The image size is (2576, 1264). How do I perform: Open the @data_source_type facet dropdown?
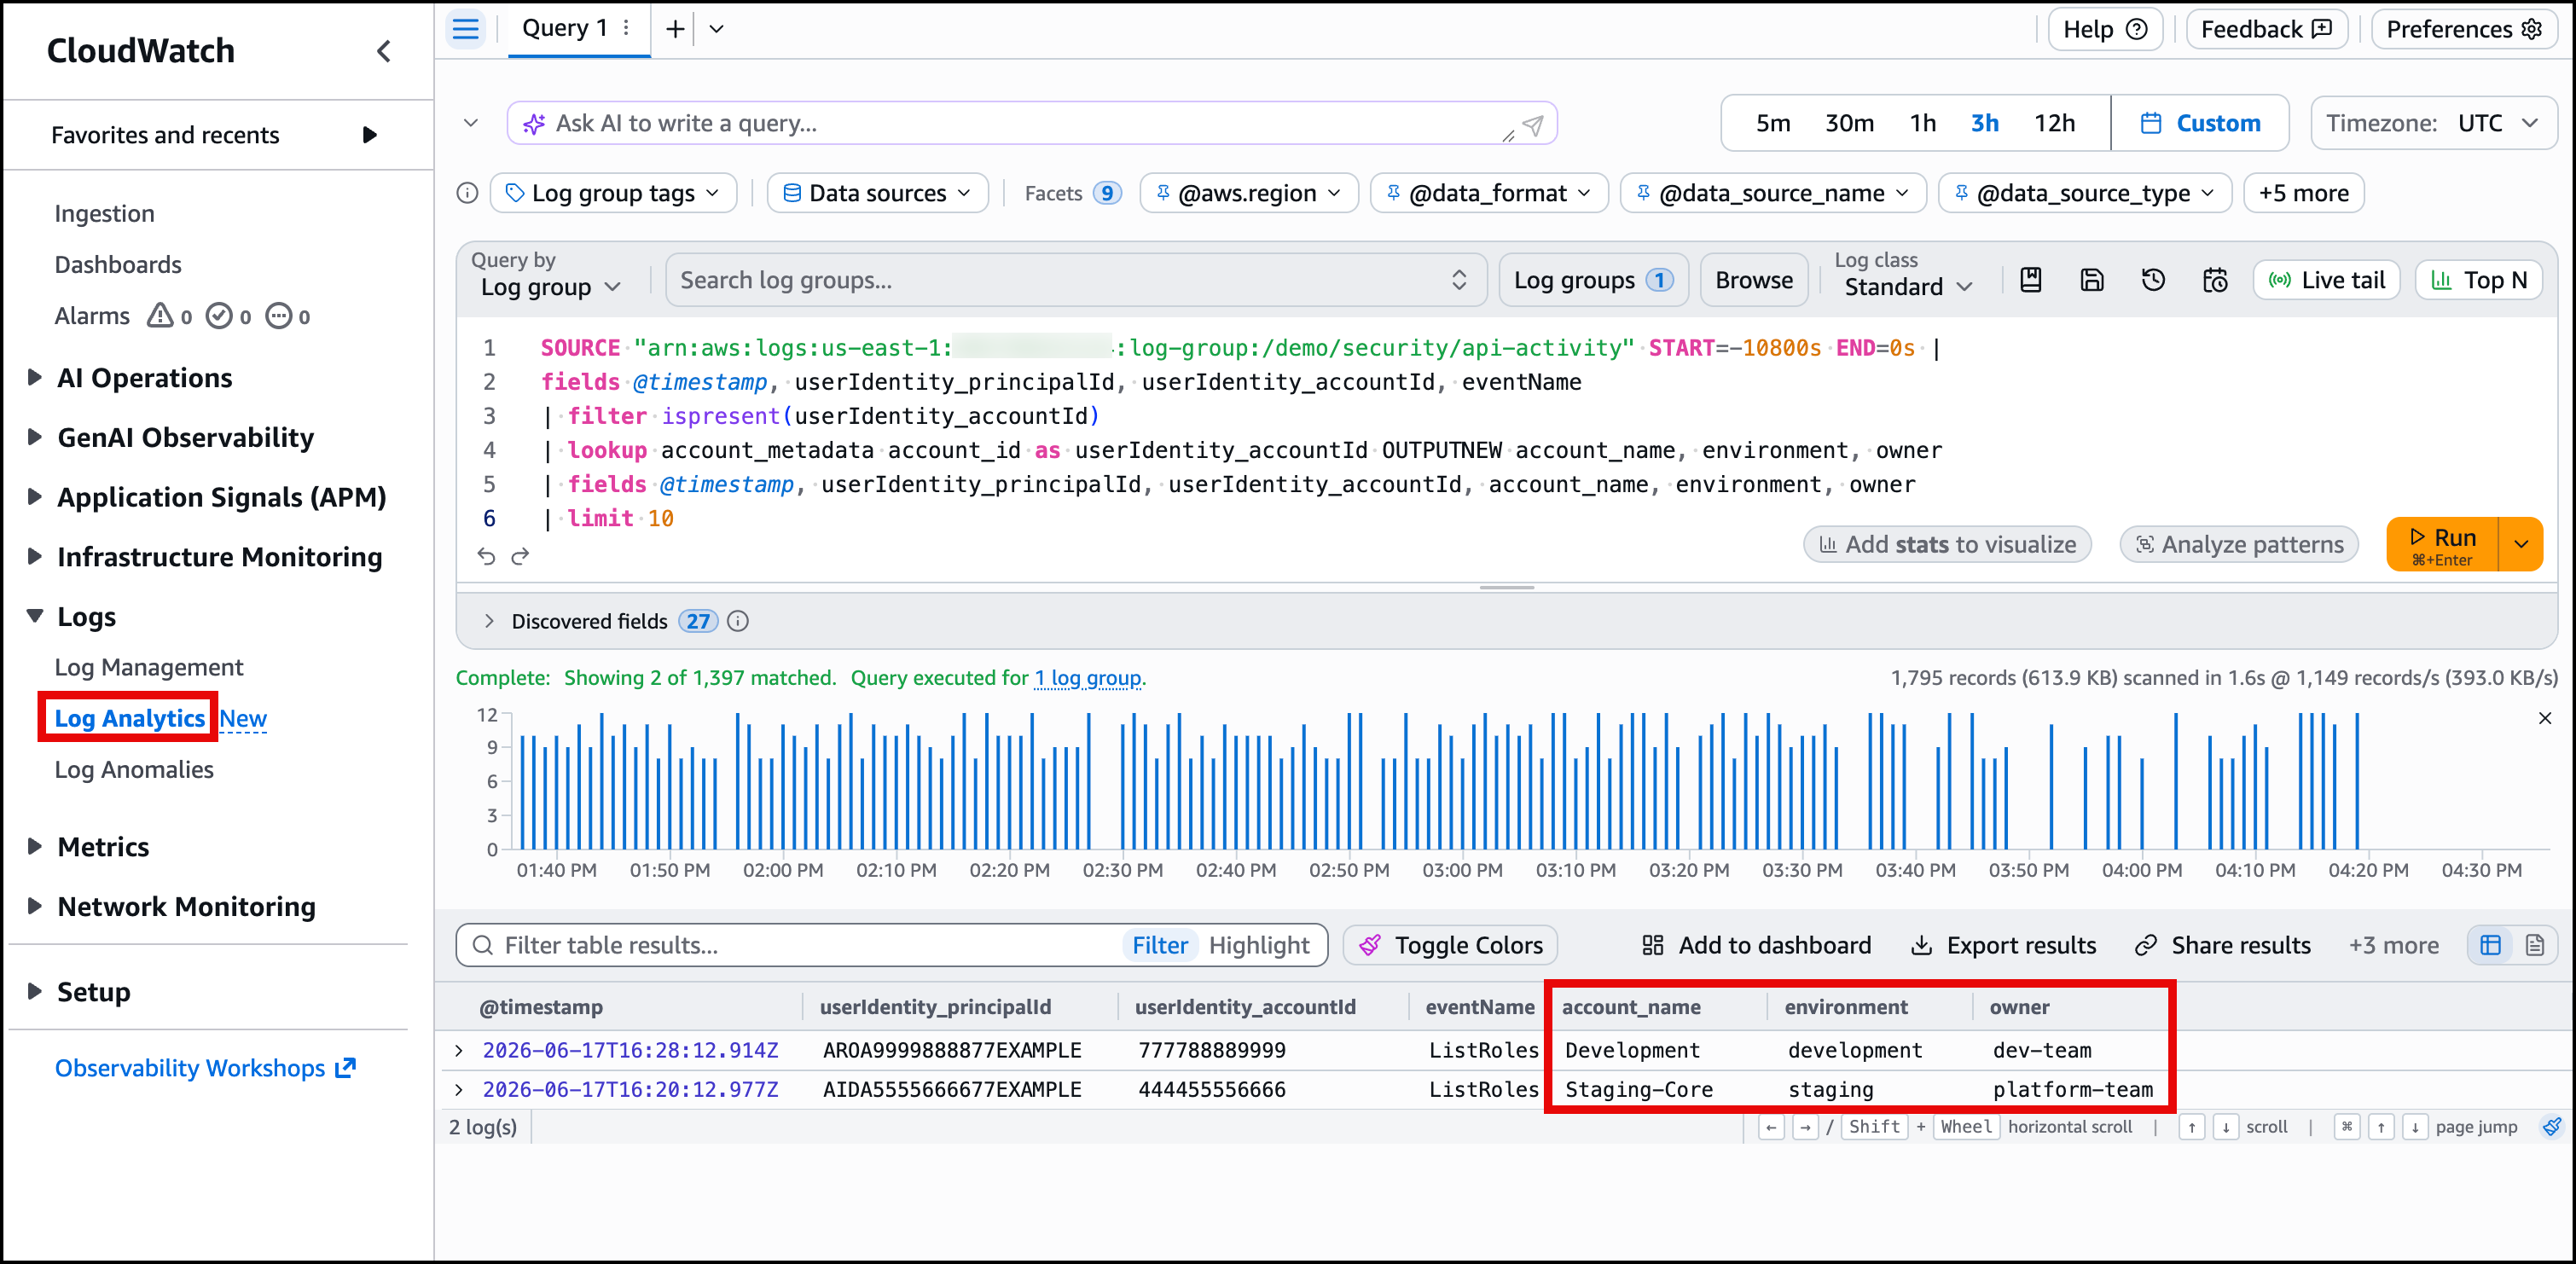point(2085,193)
